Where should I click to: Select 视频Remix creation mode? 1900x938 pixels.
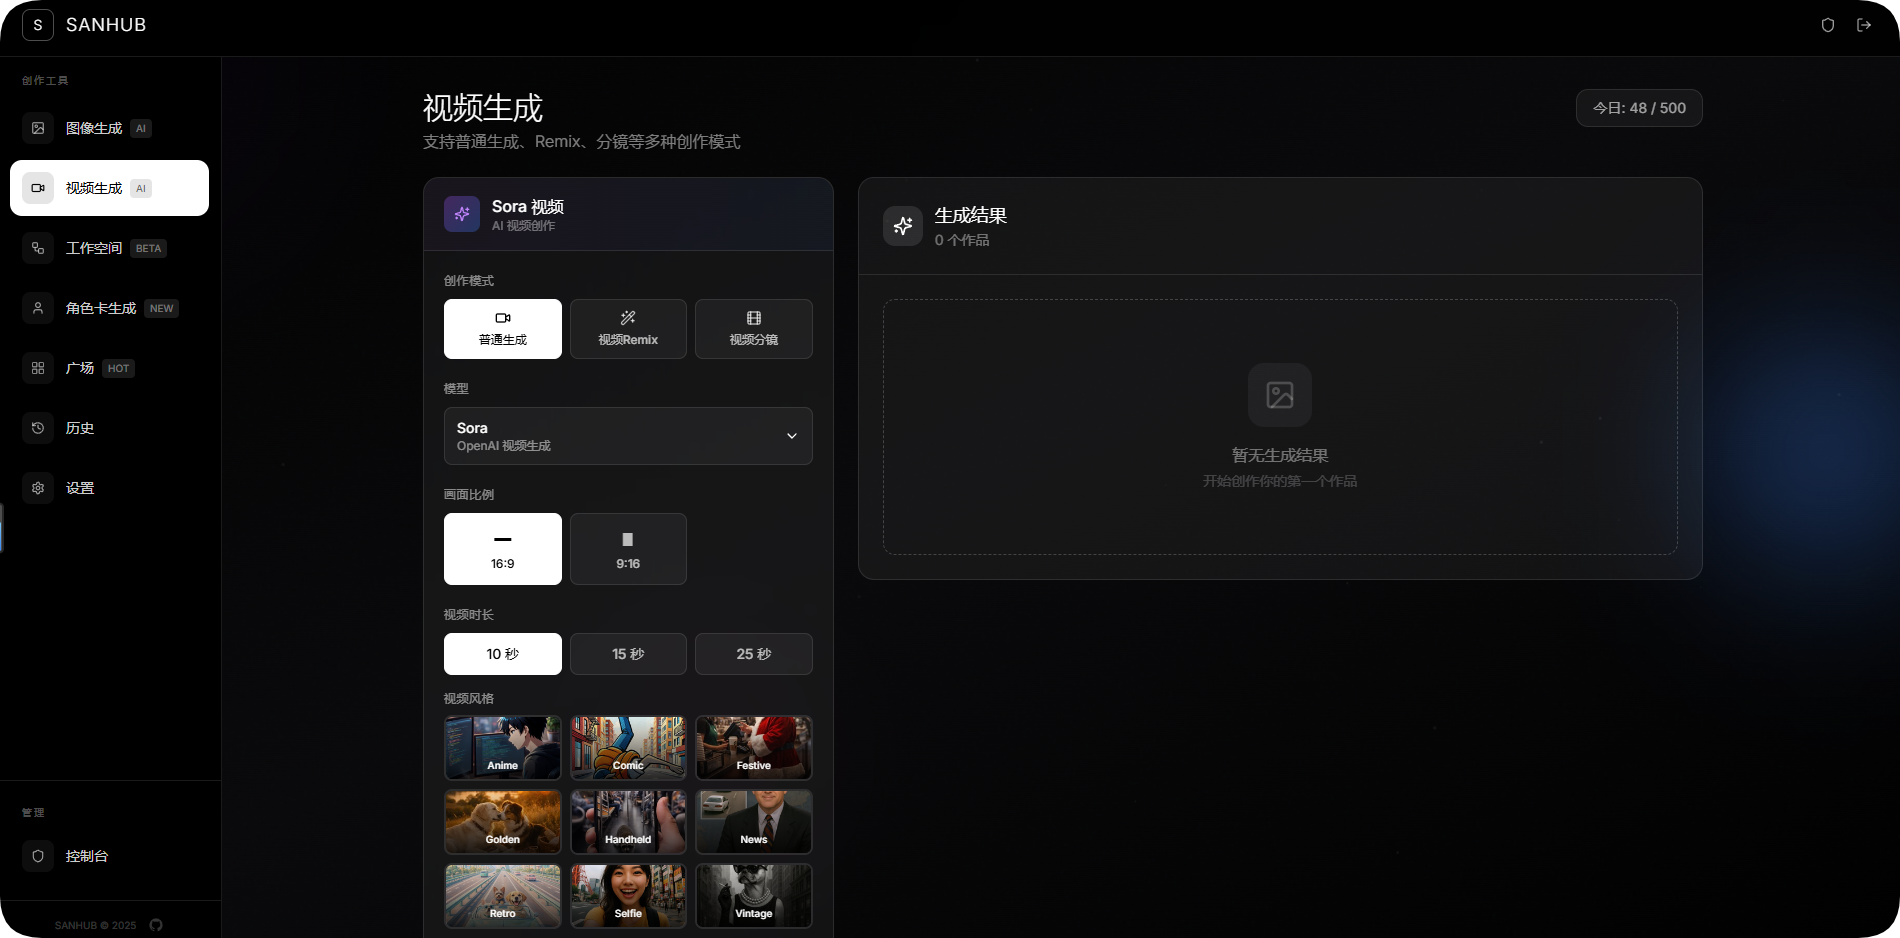coord(628,329)
